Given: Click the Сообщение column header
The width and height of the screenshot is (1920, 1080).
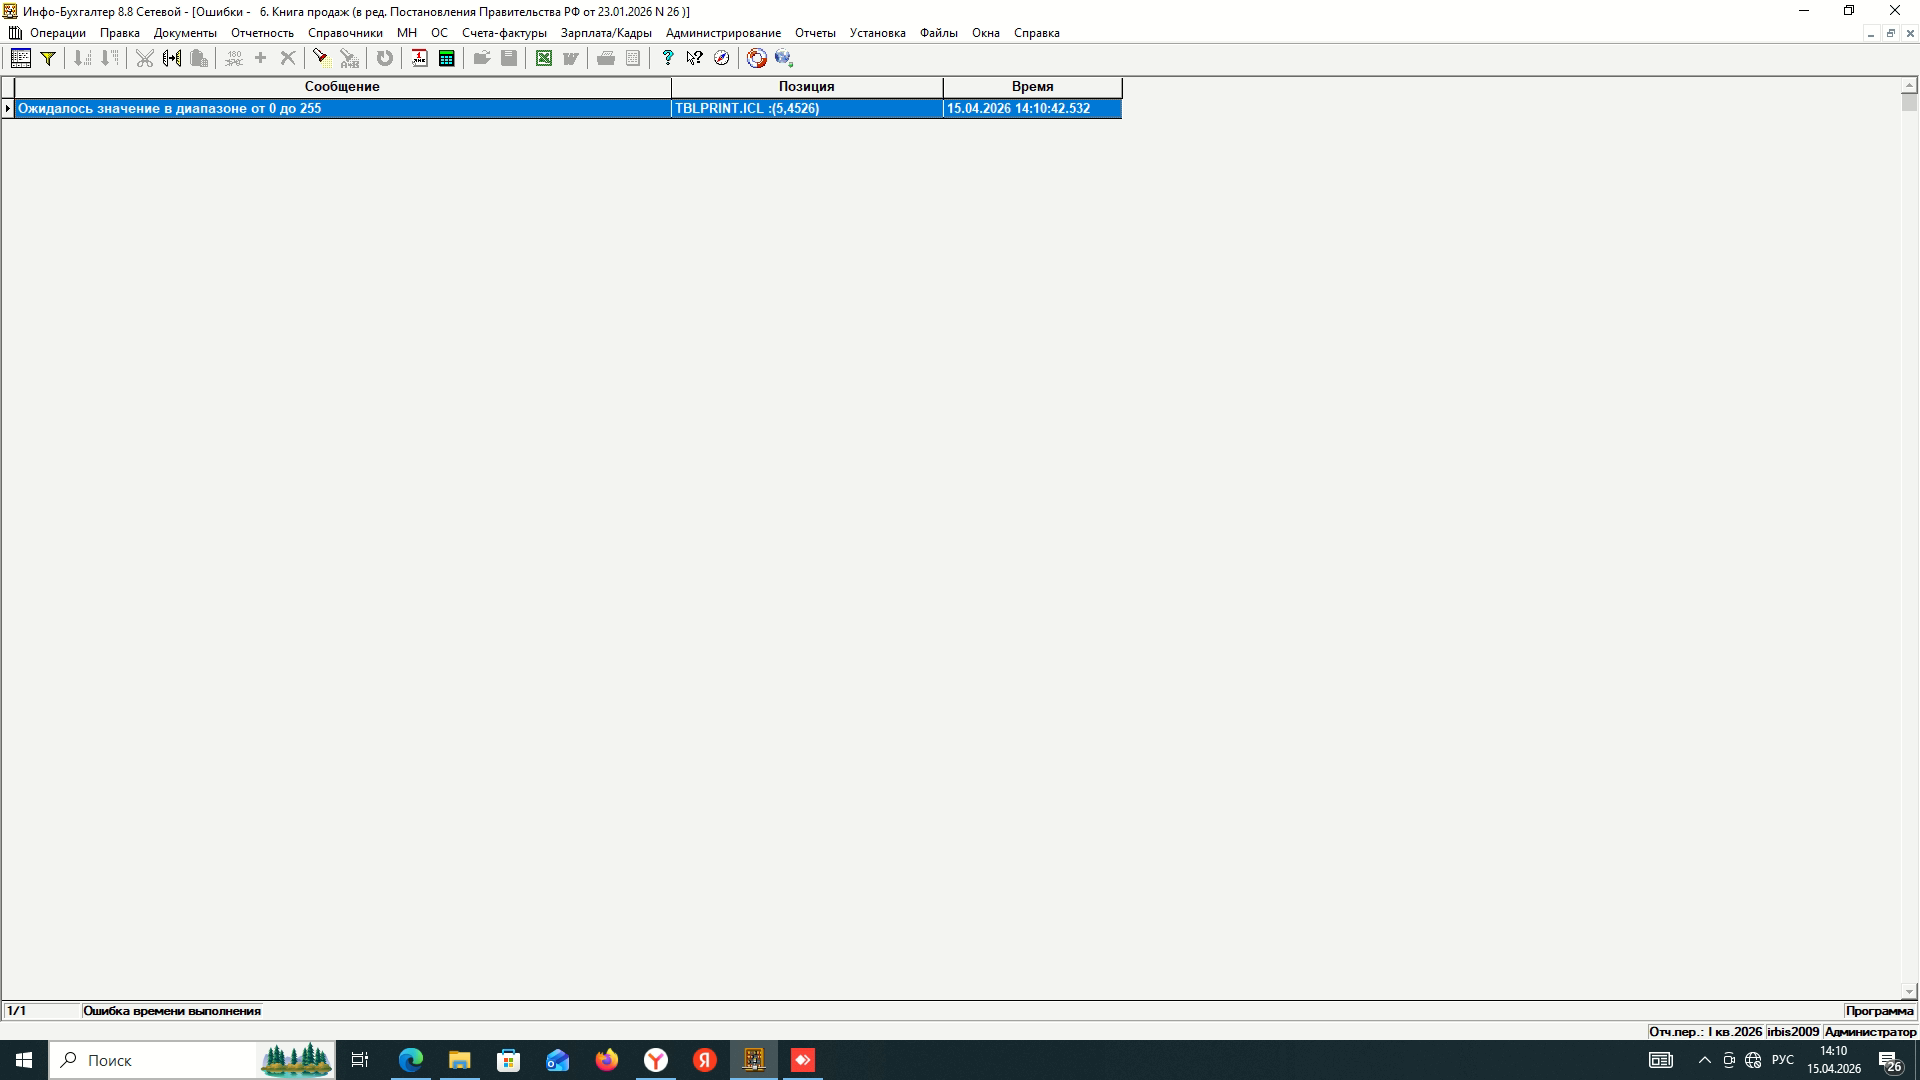Looking at the screenshot, I should click(x=342, y=87).
